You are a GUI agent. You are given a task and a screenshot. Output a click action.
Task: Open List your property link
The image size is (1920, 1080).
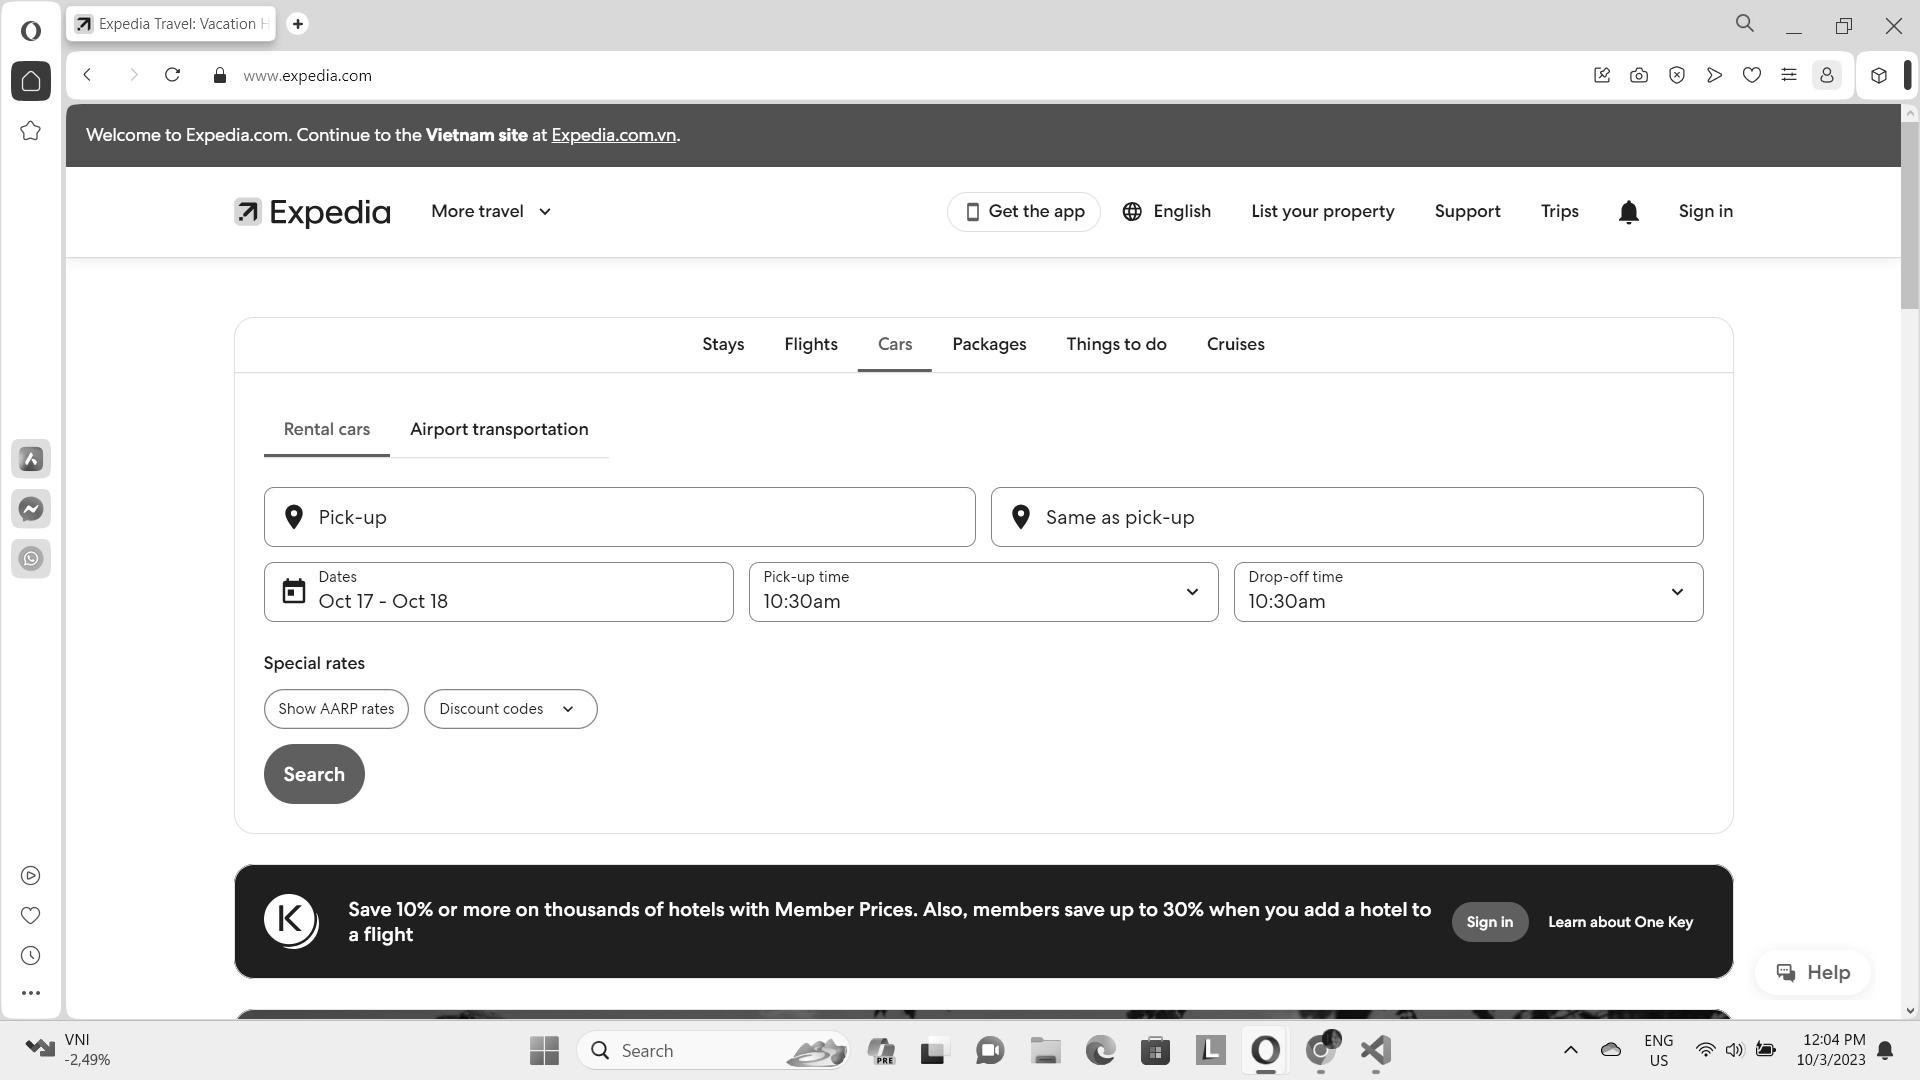point(1322,212)
